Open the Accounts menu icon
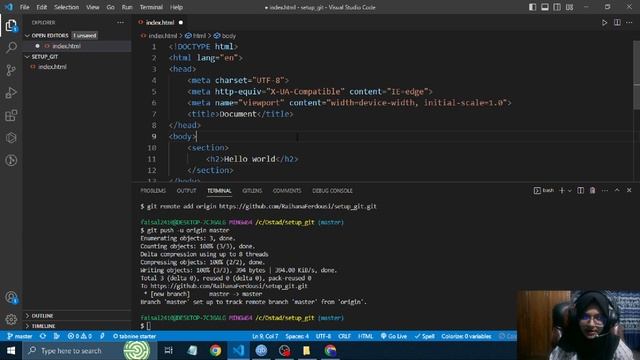 11,297
